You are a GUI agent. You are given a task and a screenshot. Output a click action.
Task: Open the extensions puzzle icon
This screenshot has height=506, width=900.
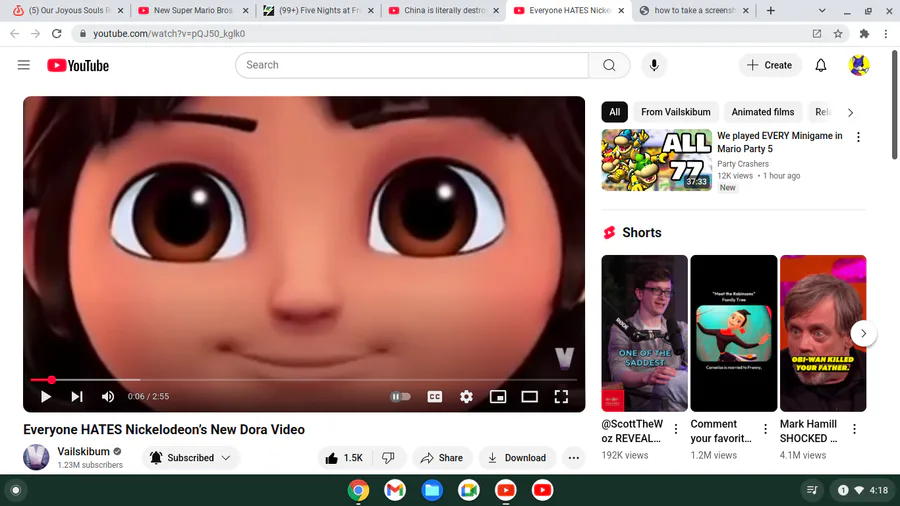(864, 34)
